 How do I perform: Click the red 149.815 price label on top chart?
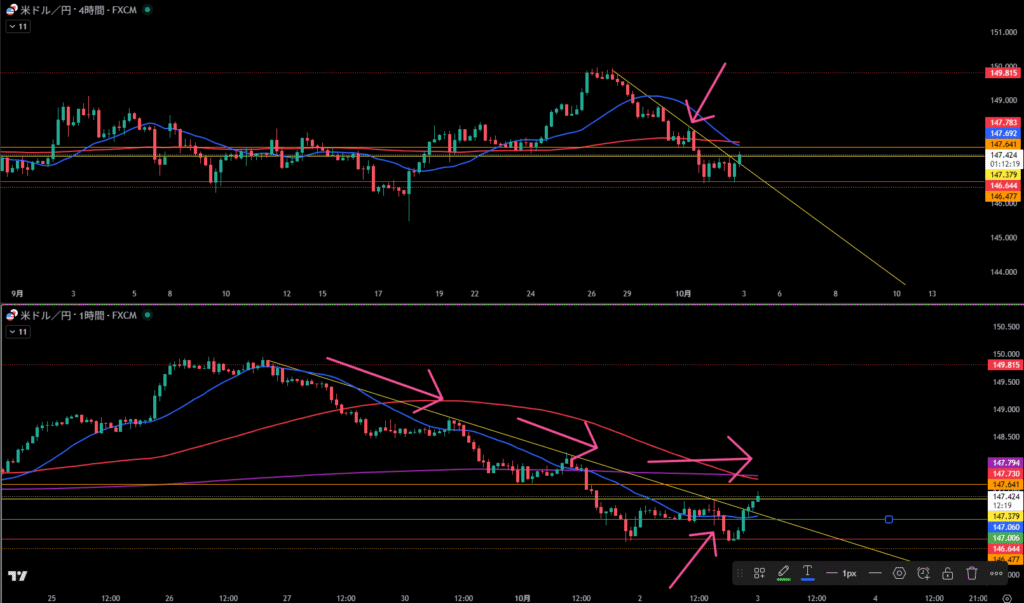point(1003,72)
